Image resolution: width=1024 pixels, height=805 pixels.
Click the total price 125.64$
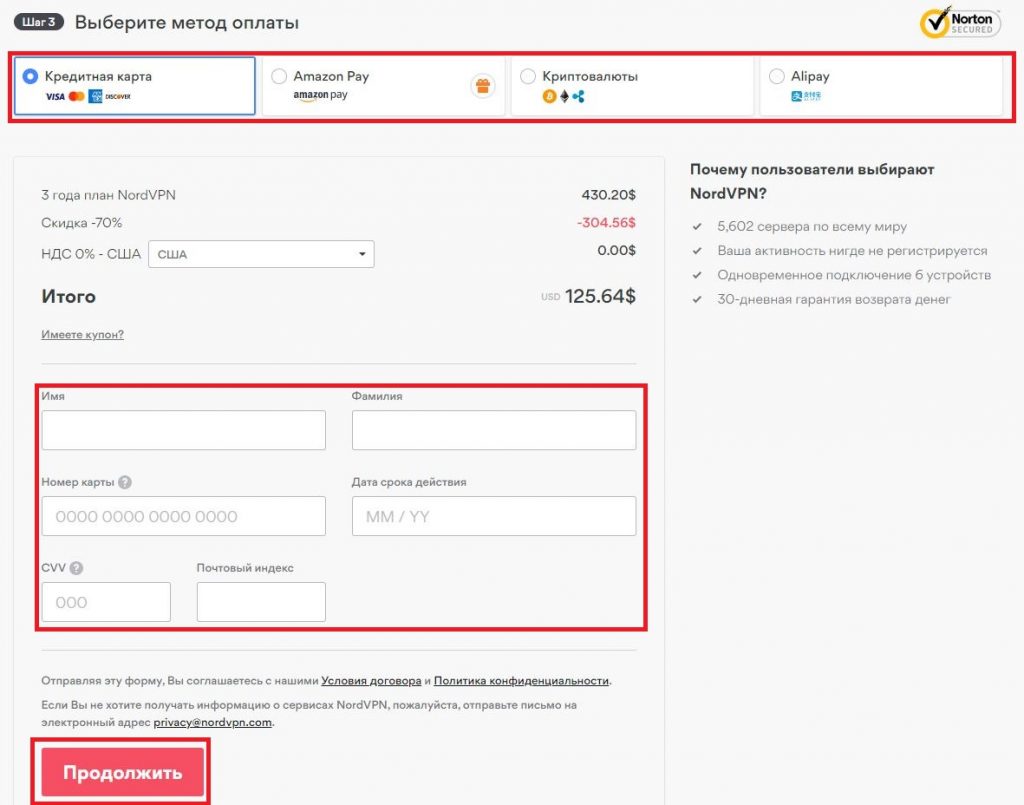tap(600, 296)
